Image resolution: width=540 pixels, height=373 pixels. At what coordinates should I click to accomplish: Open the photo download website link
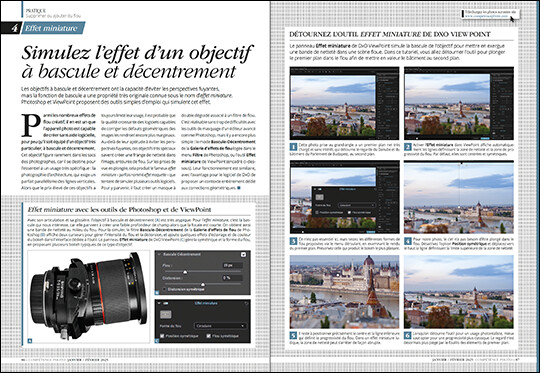(x=486, y=16)
